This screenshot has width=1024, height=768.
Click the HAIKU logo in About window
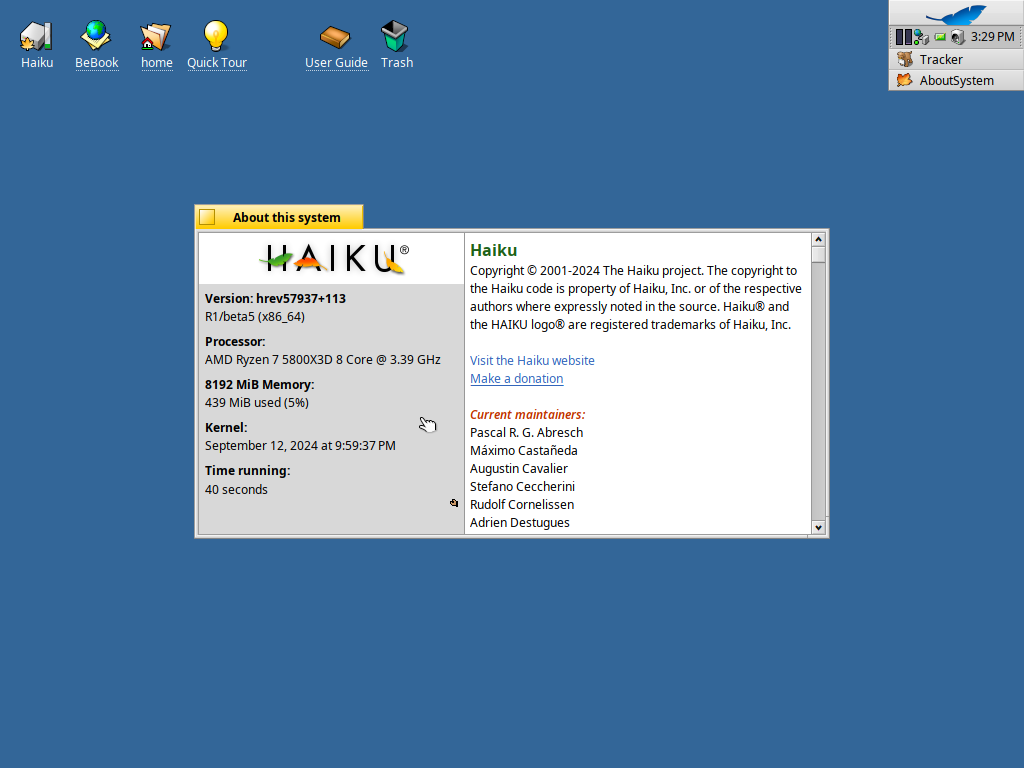pyautogui.click(x=334, y=259)
